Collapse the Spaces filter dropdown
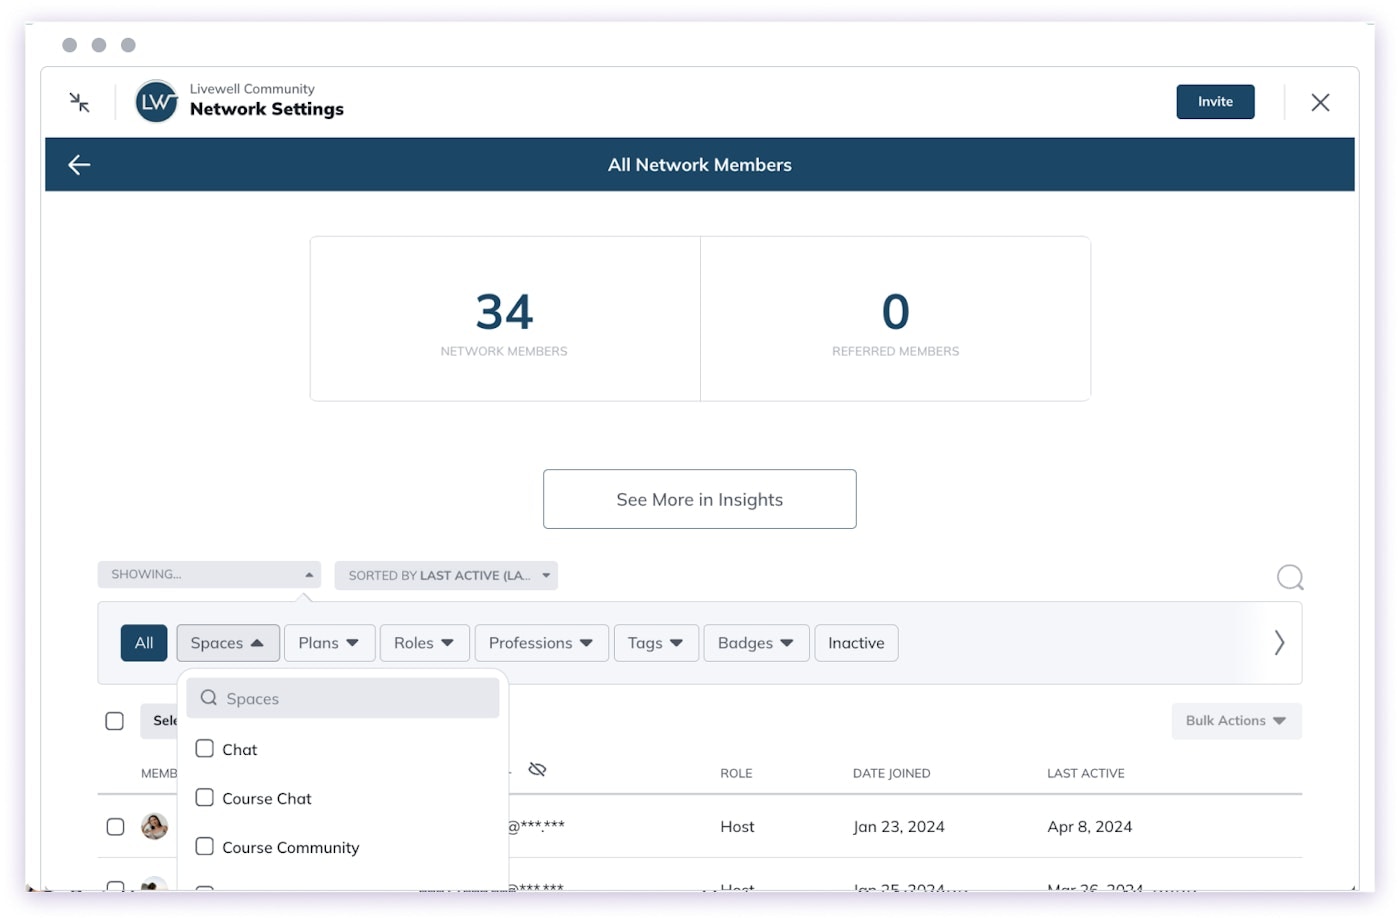The image size is (1400, 921). [x=228, y=643]
